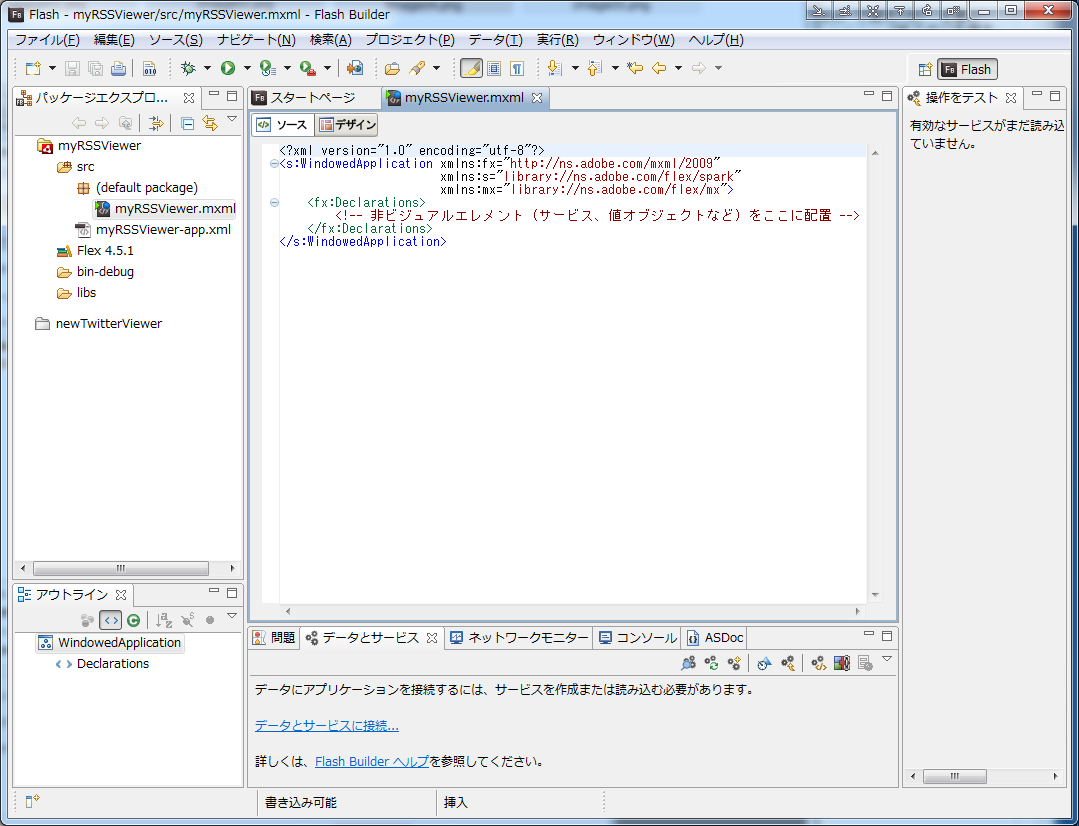Click the search flashlight icon

417,68
